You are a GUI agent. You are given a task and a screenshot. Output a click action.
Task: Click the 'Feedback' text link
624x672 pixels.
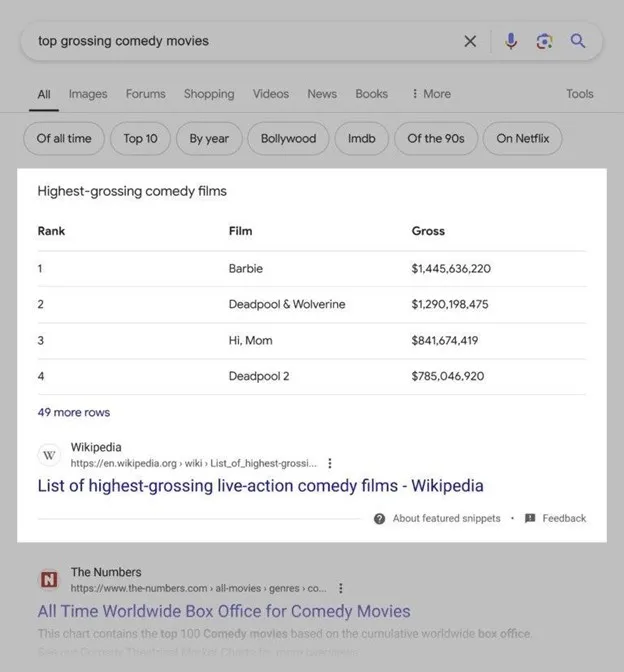click(x=564, y=519)
